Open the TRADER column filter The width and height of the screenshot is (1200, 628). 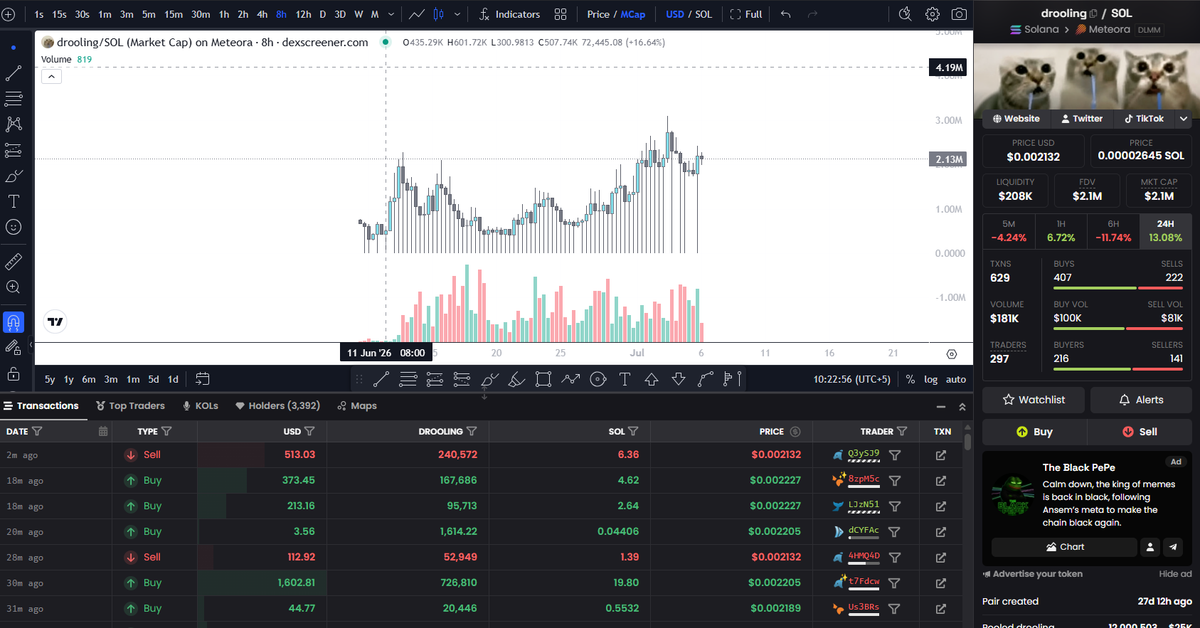[x=902, y=432]
